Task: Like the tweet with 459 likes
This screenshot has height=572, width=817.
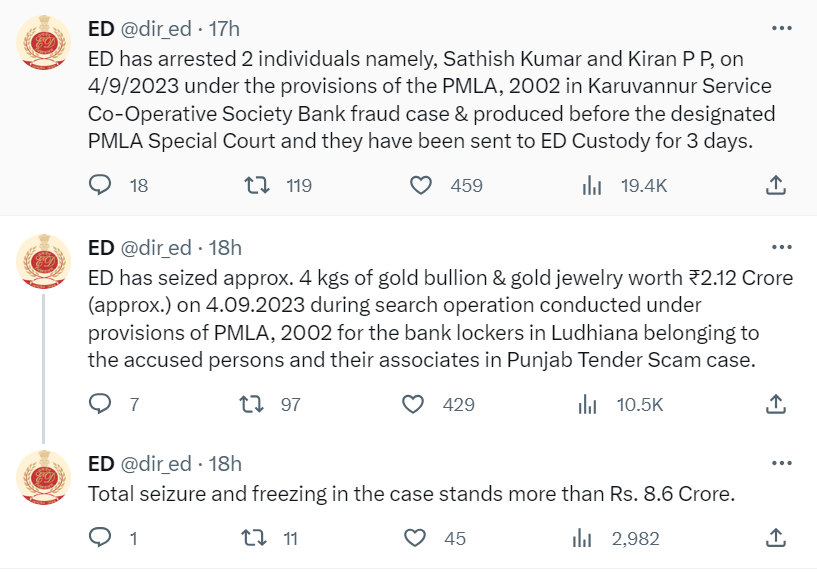Action: click(x=420, y=185)
